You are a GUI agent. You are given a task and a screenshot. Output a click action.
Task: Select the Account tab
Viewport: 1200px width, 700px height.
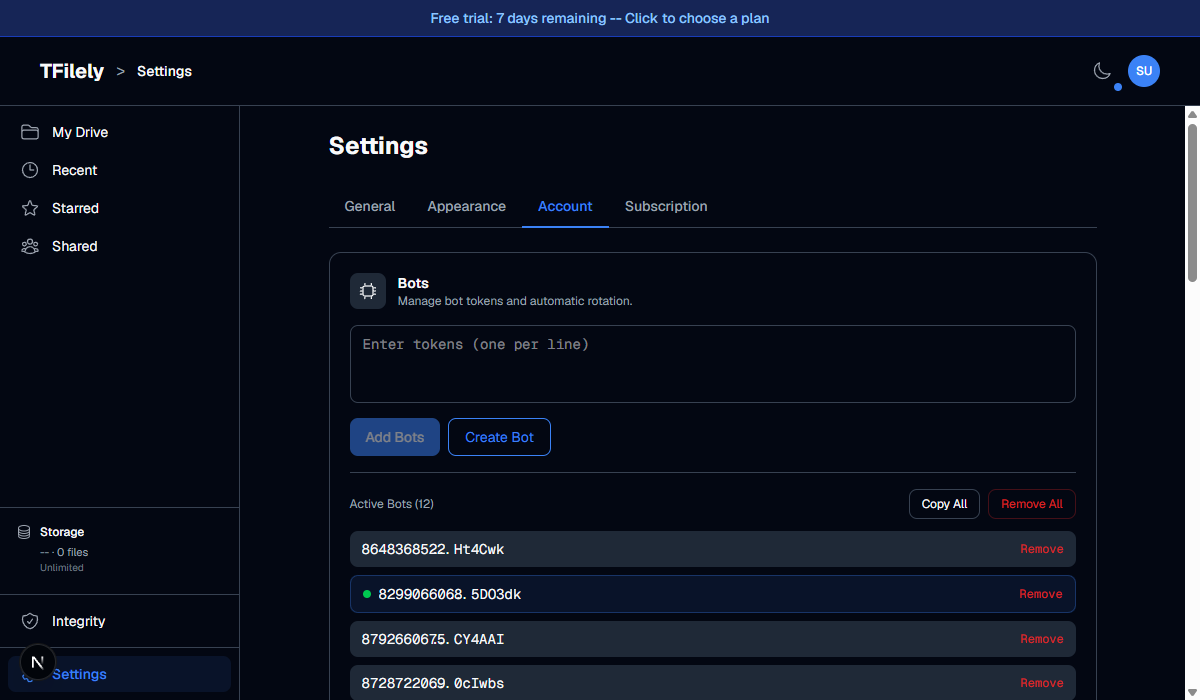565,206
